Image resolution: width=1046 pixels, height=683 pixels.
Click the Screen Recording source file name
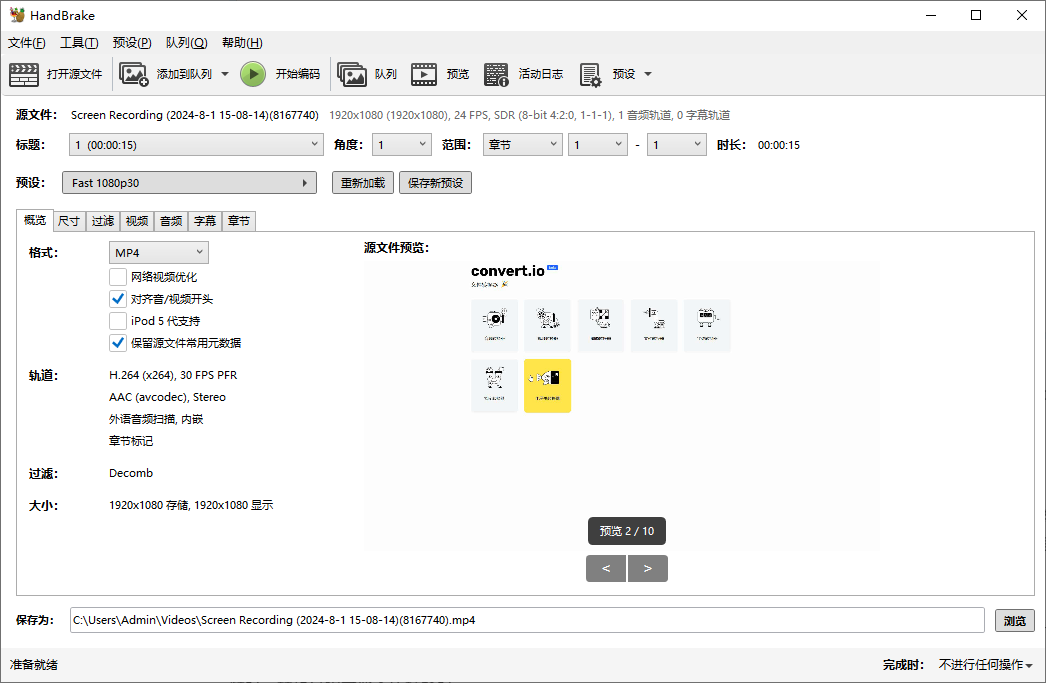195,115
